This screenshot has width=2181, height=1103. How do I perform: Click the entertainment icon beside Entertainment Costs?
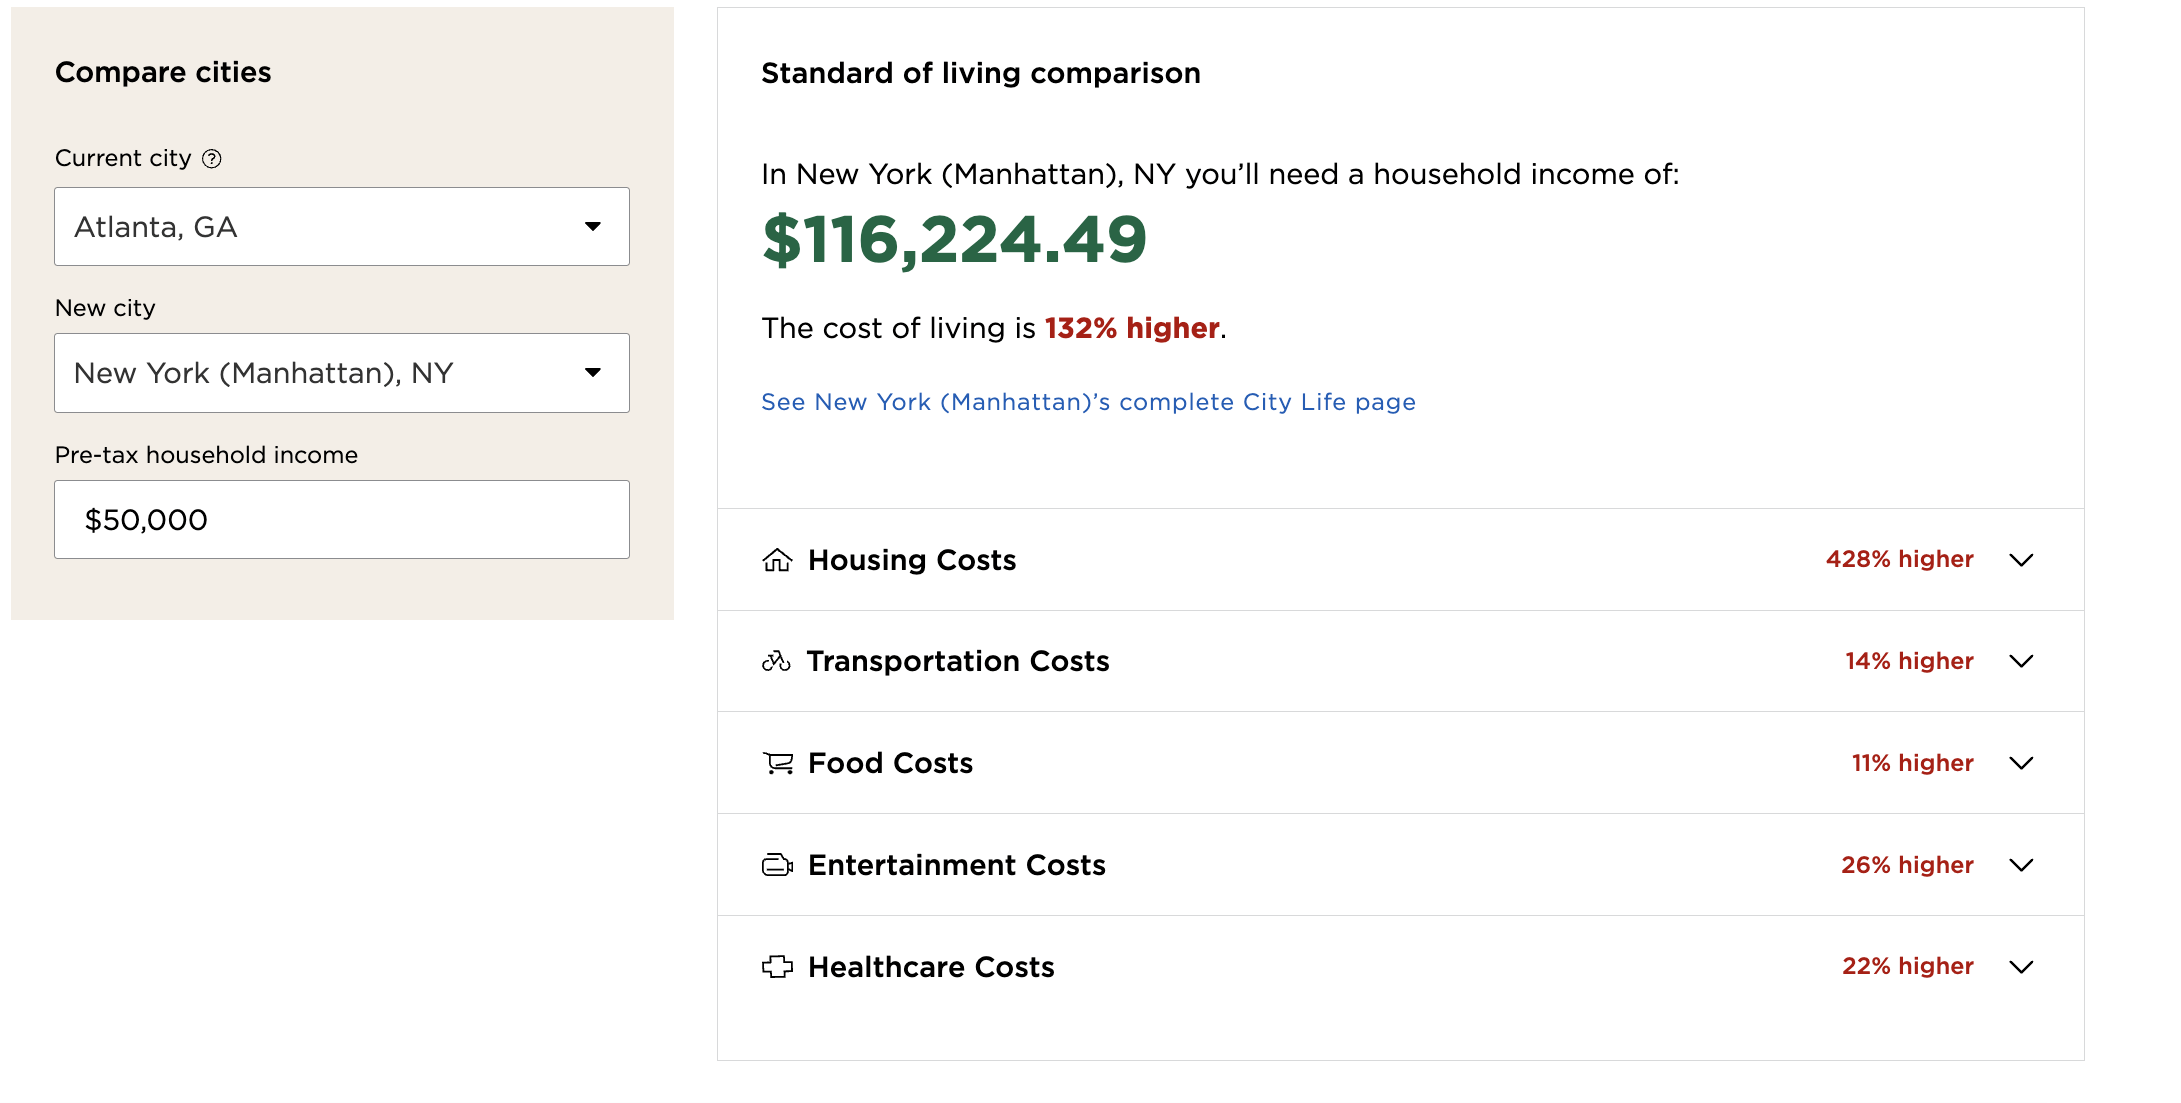(x=777, y=865)
